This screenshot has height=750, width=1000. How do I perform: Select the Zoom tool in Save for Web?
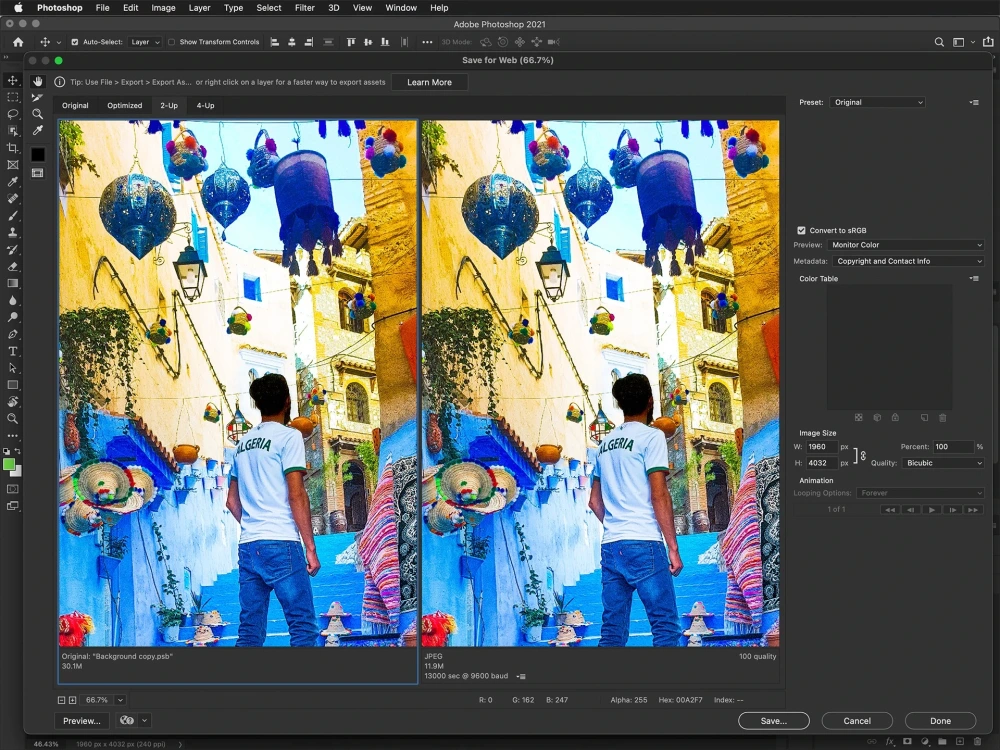click(38, 114)
